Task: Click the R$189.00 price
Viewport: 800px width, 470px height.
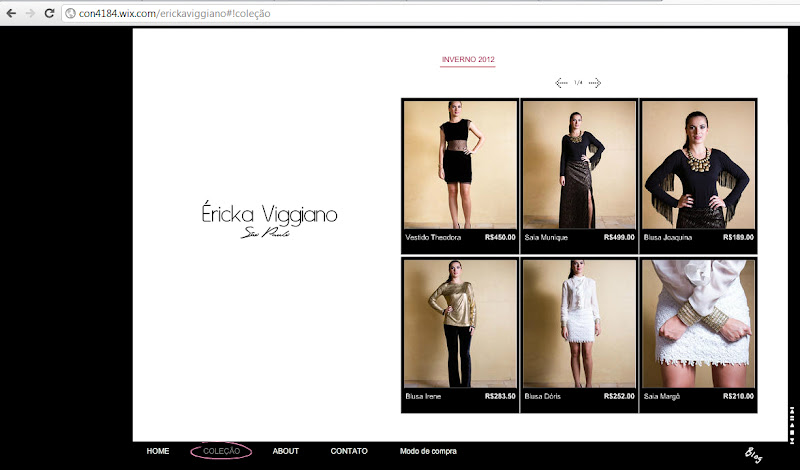Action: point(738,237)
